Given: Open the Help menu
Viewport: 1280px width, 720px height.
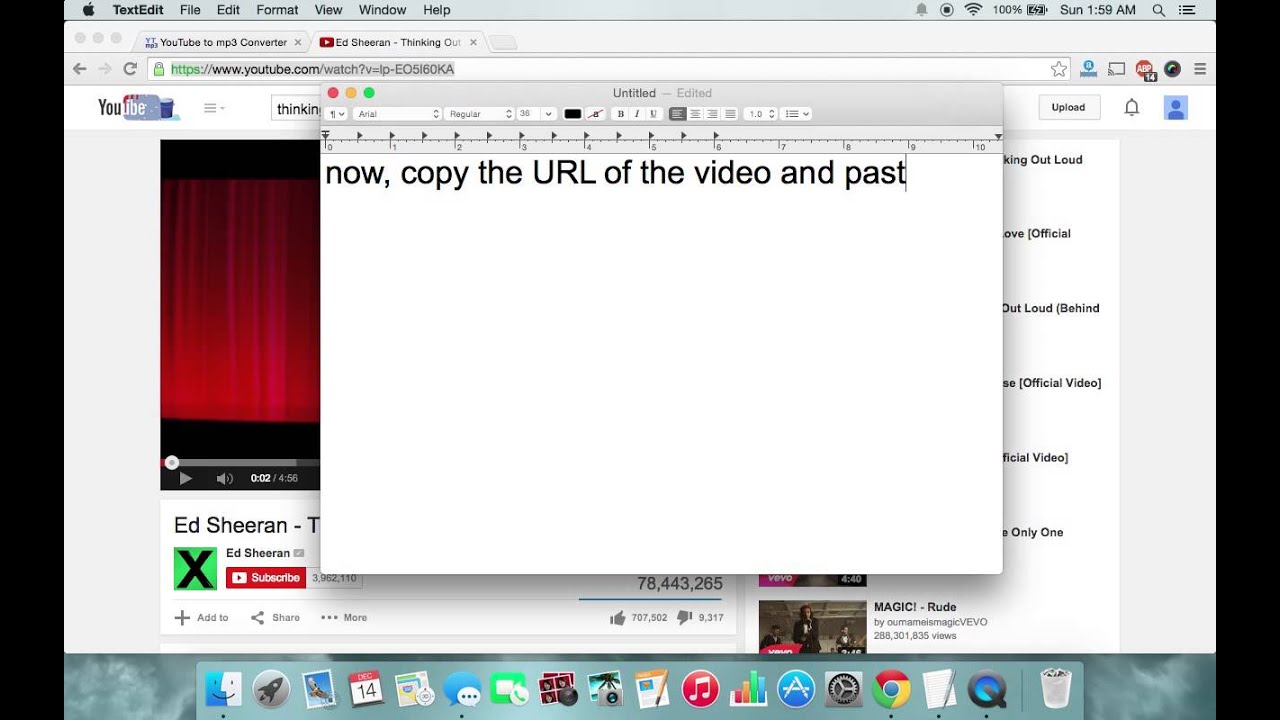Looking at the screenshot, I should pos(437,10).
